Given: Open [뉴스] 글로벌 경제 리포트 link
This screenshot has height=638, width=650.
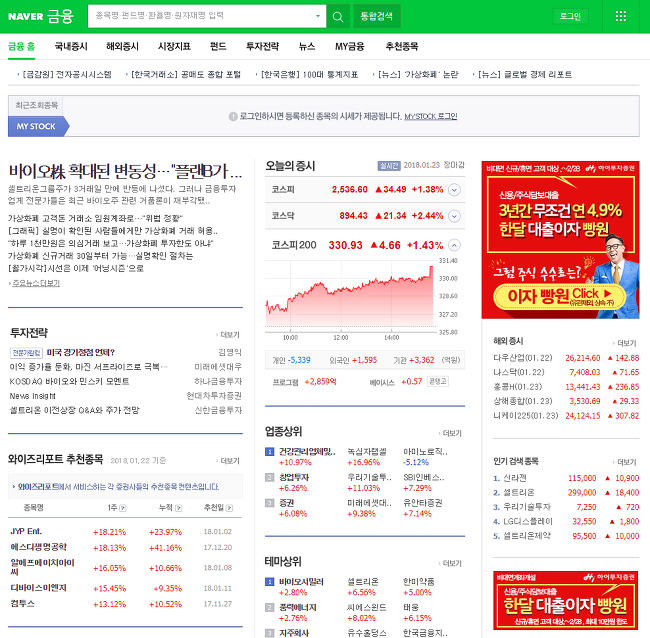Looking at the screenshot, I should pyautogui.click(x=525, y=75).
